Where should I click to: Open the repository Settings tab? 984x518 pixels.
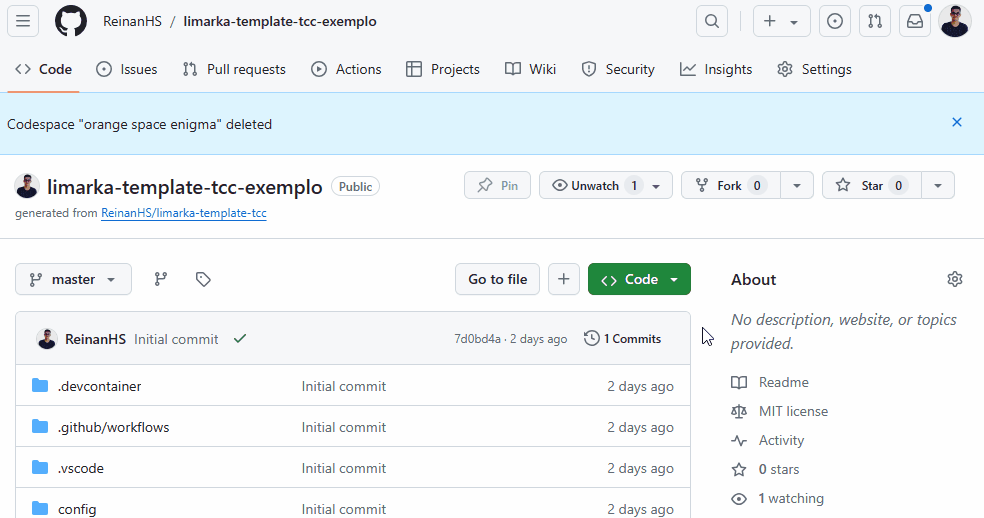pyautogui.click(x=814, y=69)
